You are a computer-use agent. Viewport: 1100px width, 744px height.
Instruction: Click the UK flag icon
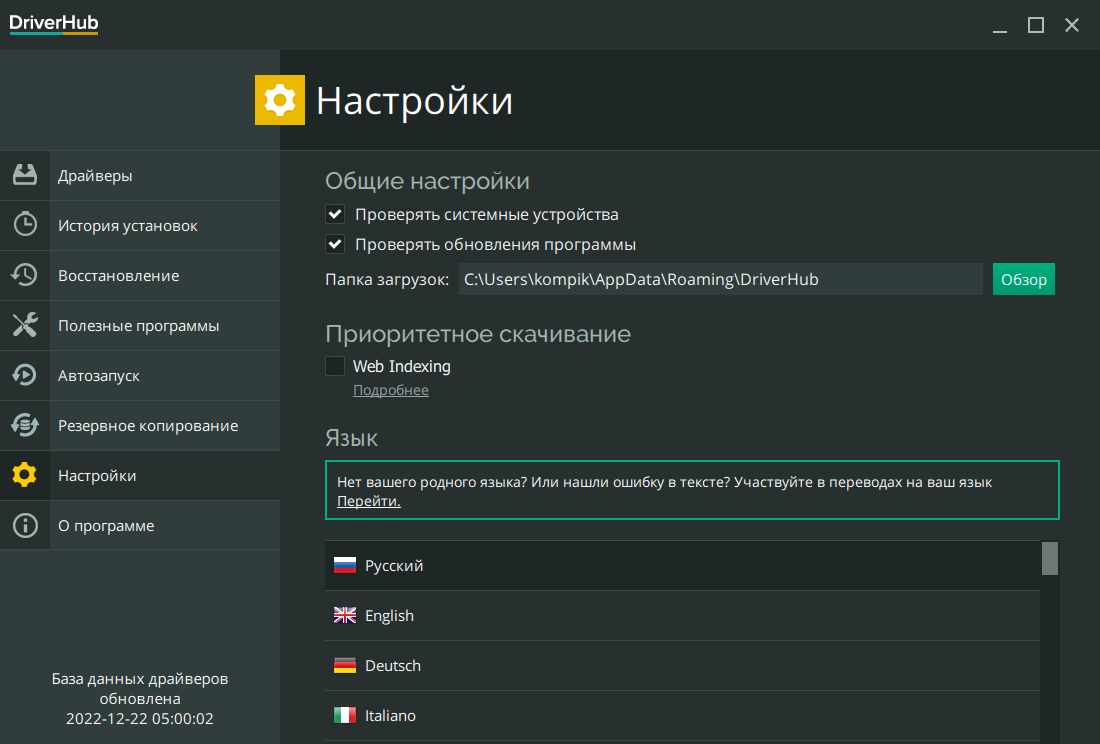point(344,615)
